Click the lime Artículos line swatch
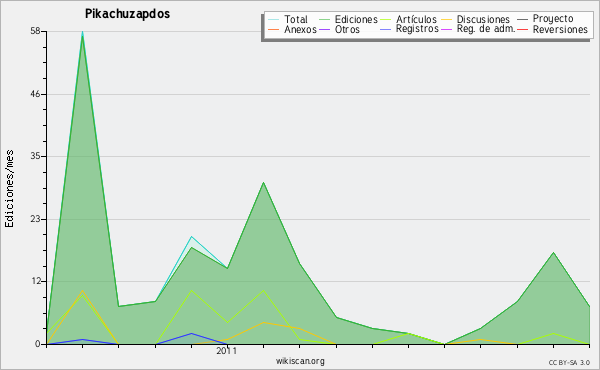 (386, 19)
